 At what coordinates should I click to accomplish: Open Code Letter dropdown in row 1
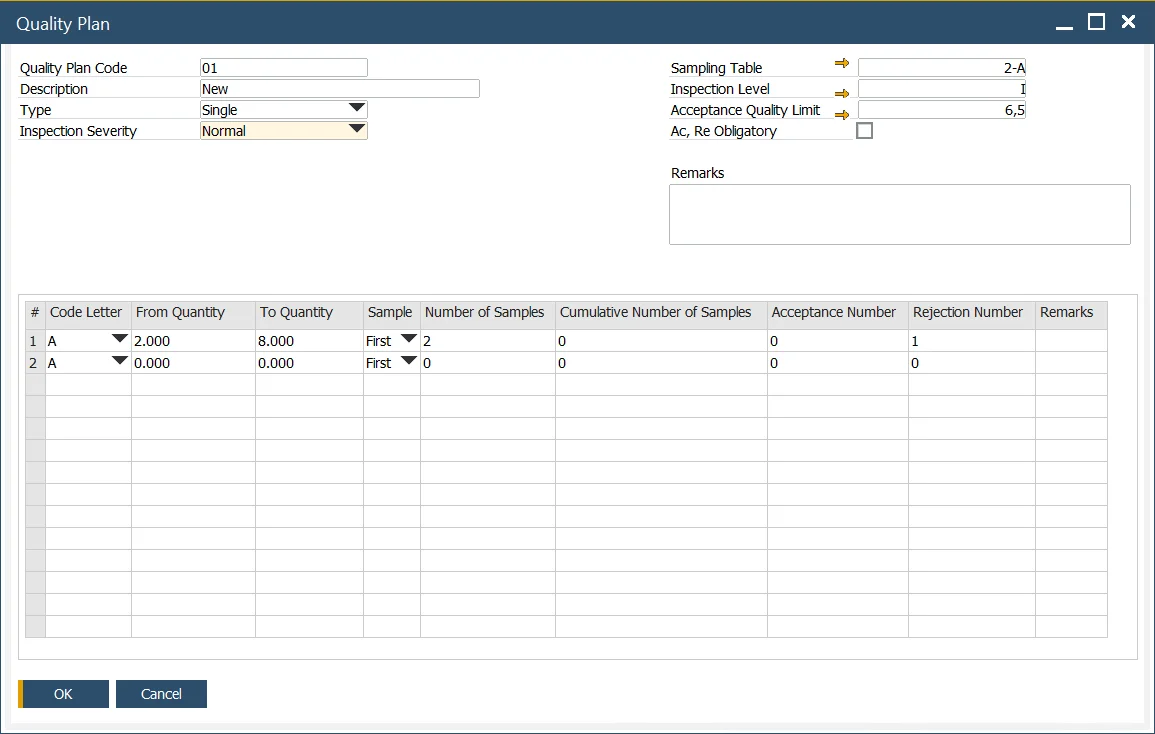click(120, 340)
